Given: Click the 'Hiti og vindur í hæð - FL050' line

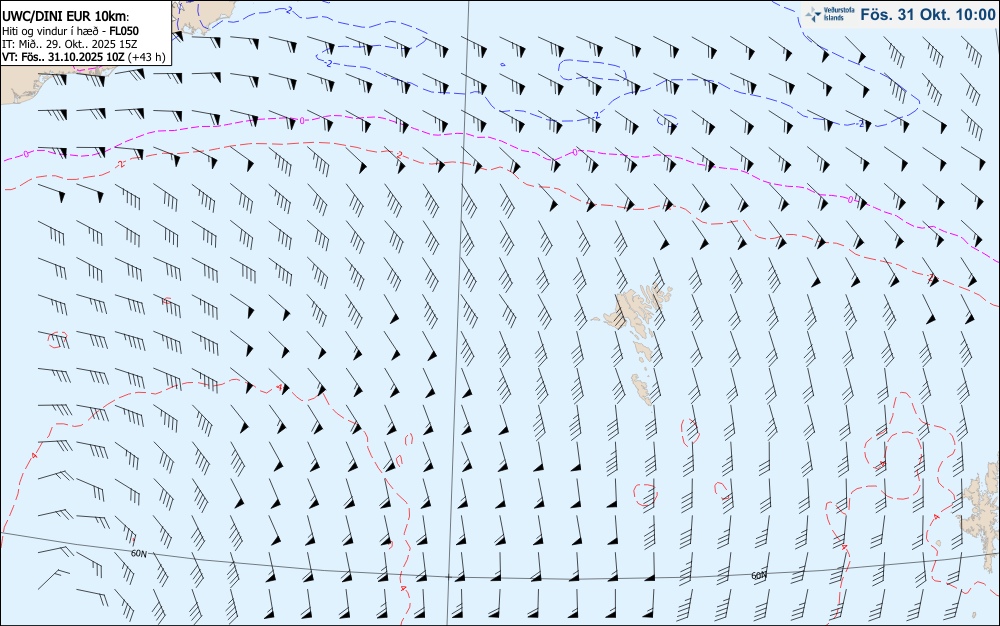Looking at the screenshot, I should point(70,31).
